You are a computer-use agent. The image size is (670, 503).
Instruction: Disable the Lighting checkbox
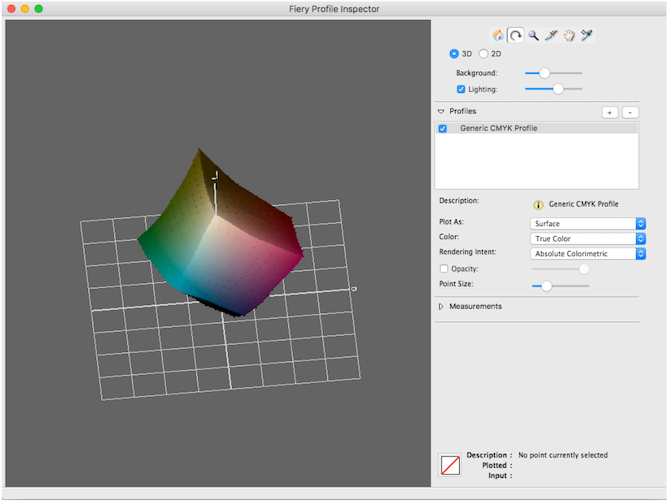pyautogui.click(x=461, y=89)
